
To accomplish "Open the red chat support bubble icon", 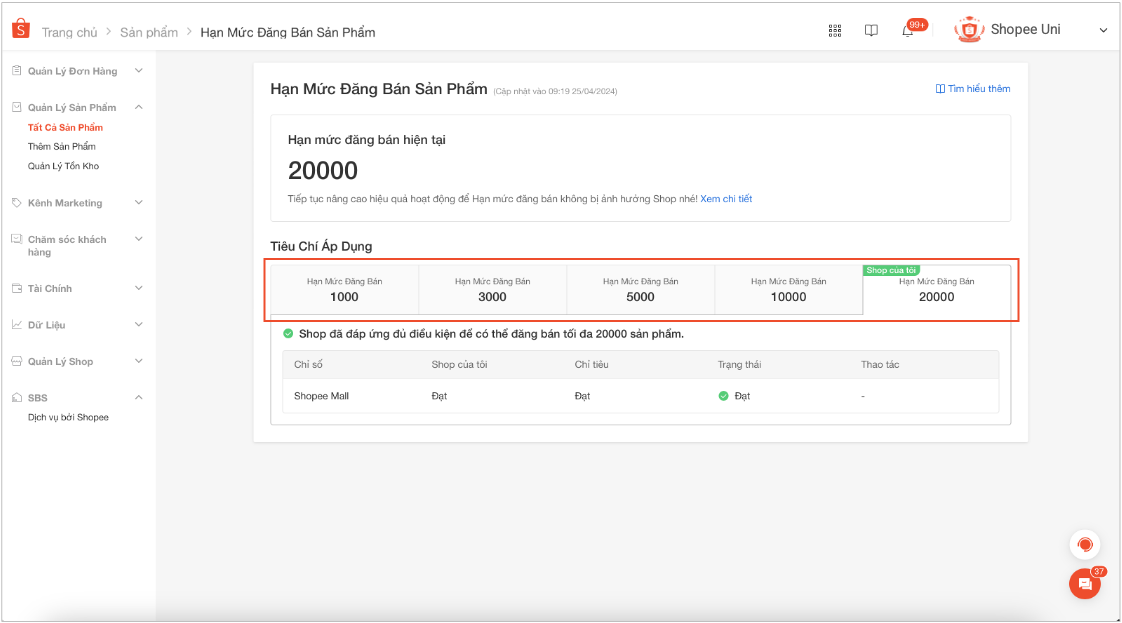I will point(1084,545).
